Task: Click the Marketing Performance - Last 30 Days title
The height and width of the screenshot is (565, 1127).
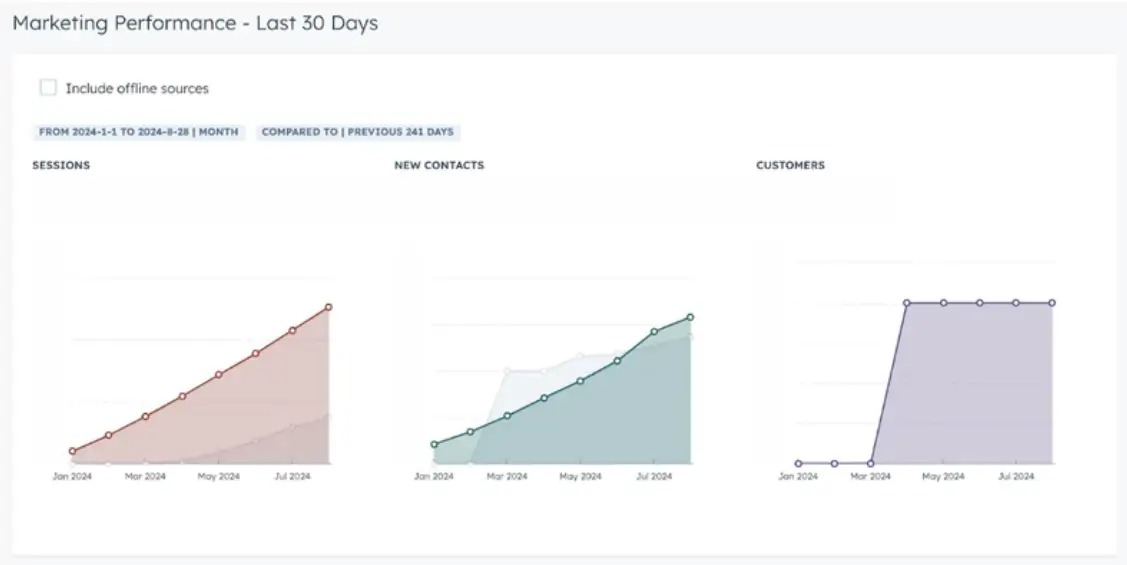Action: click(x=196, y=23)
